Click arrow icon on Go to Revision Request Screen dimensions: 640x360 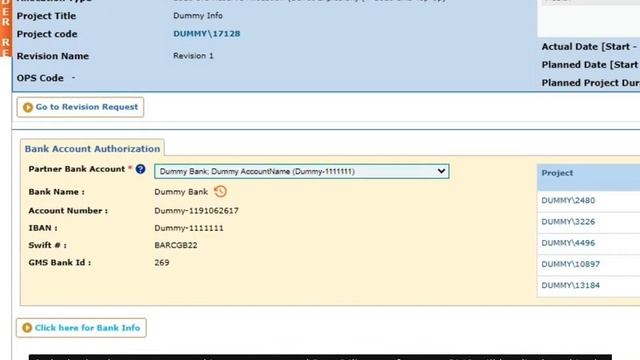pyautogui.click(x=28, y=107)
